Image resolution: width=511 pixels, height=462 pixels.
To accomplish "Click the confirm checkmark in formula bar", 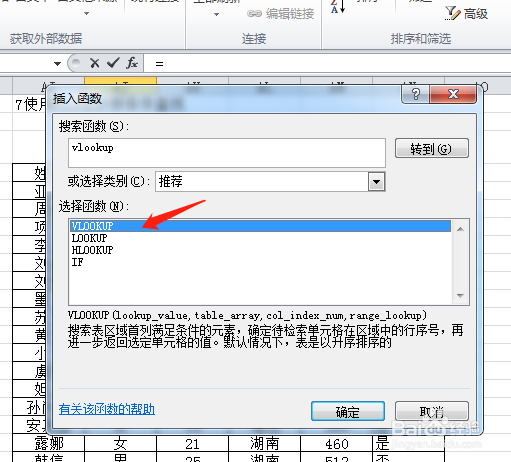I will pos(113,63).
